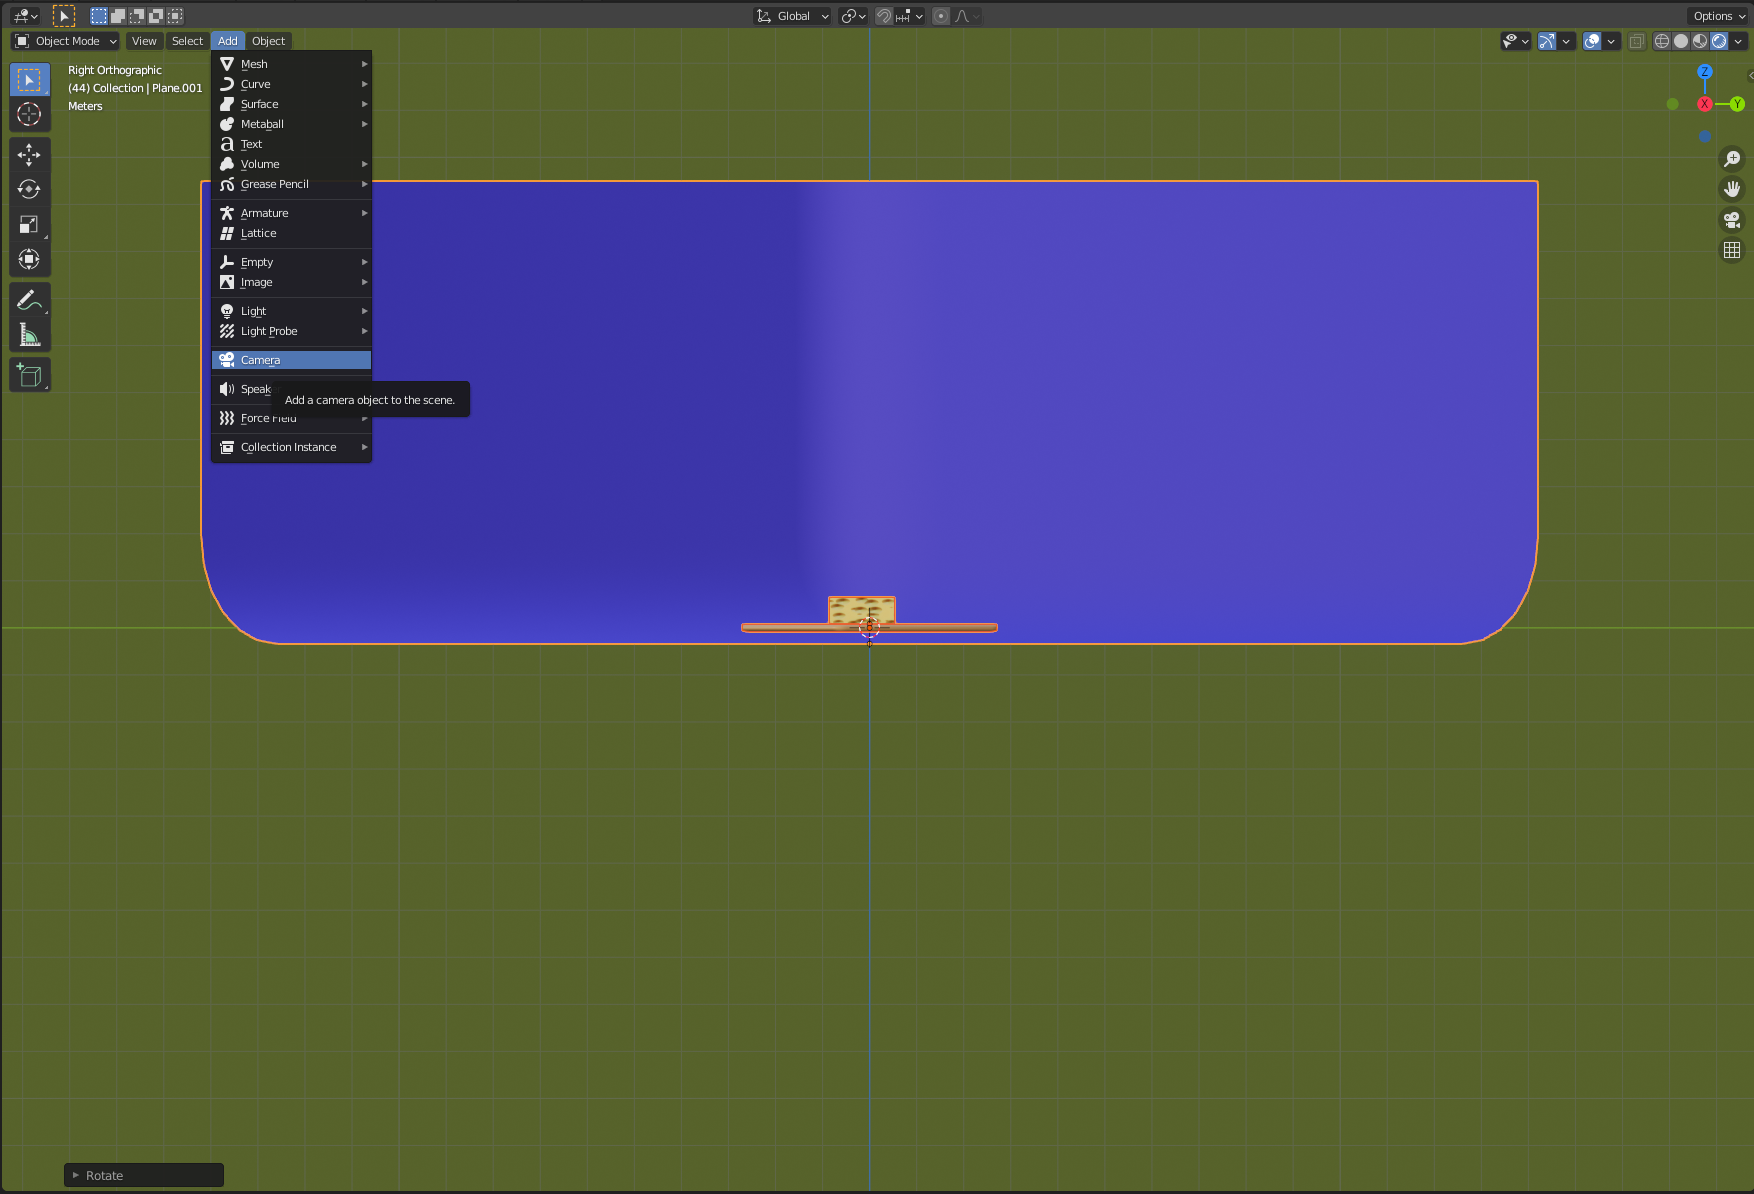
Task: Click the tweak select tool icon in header
Action: click(x=63, y=16)
